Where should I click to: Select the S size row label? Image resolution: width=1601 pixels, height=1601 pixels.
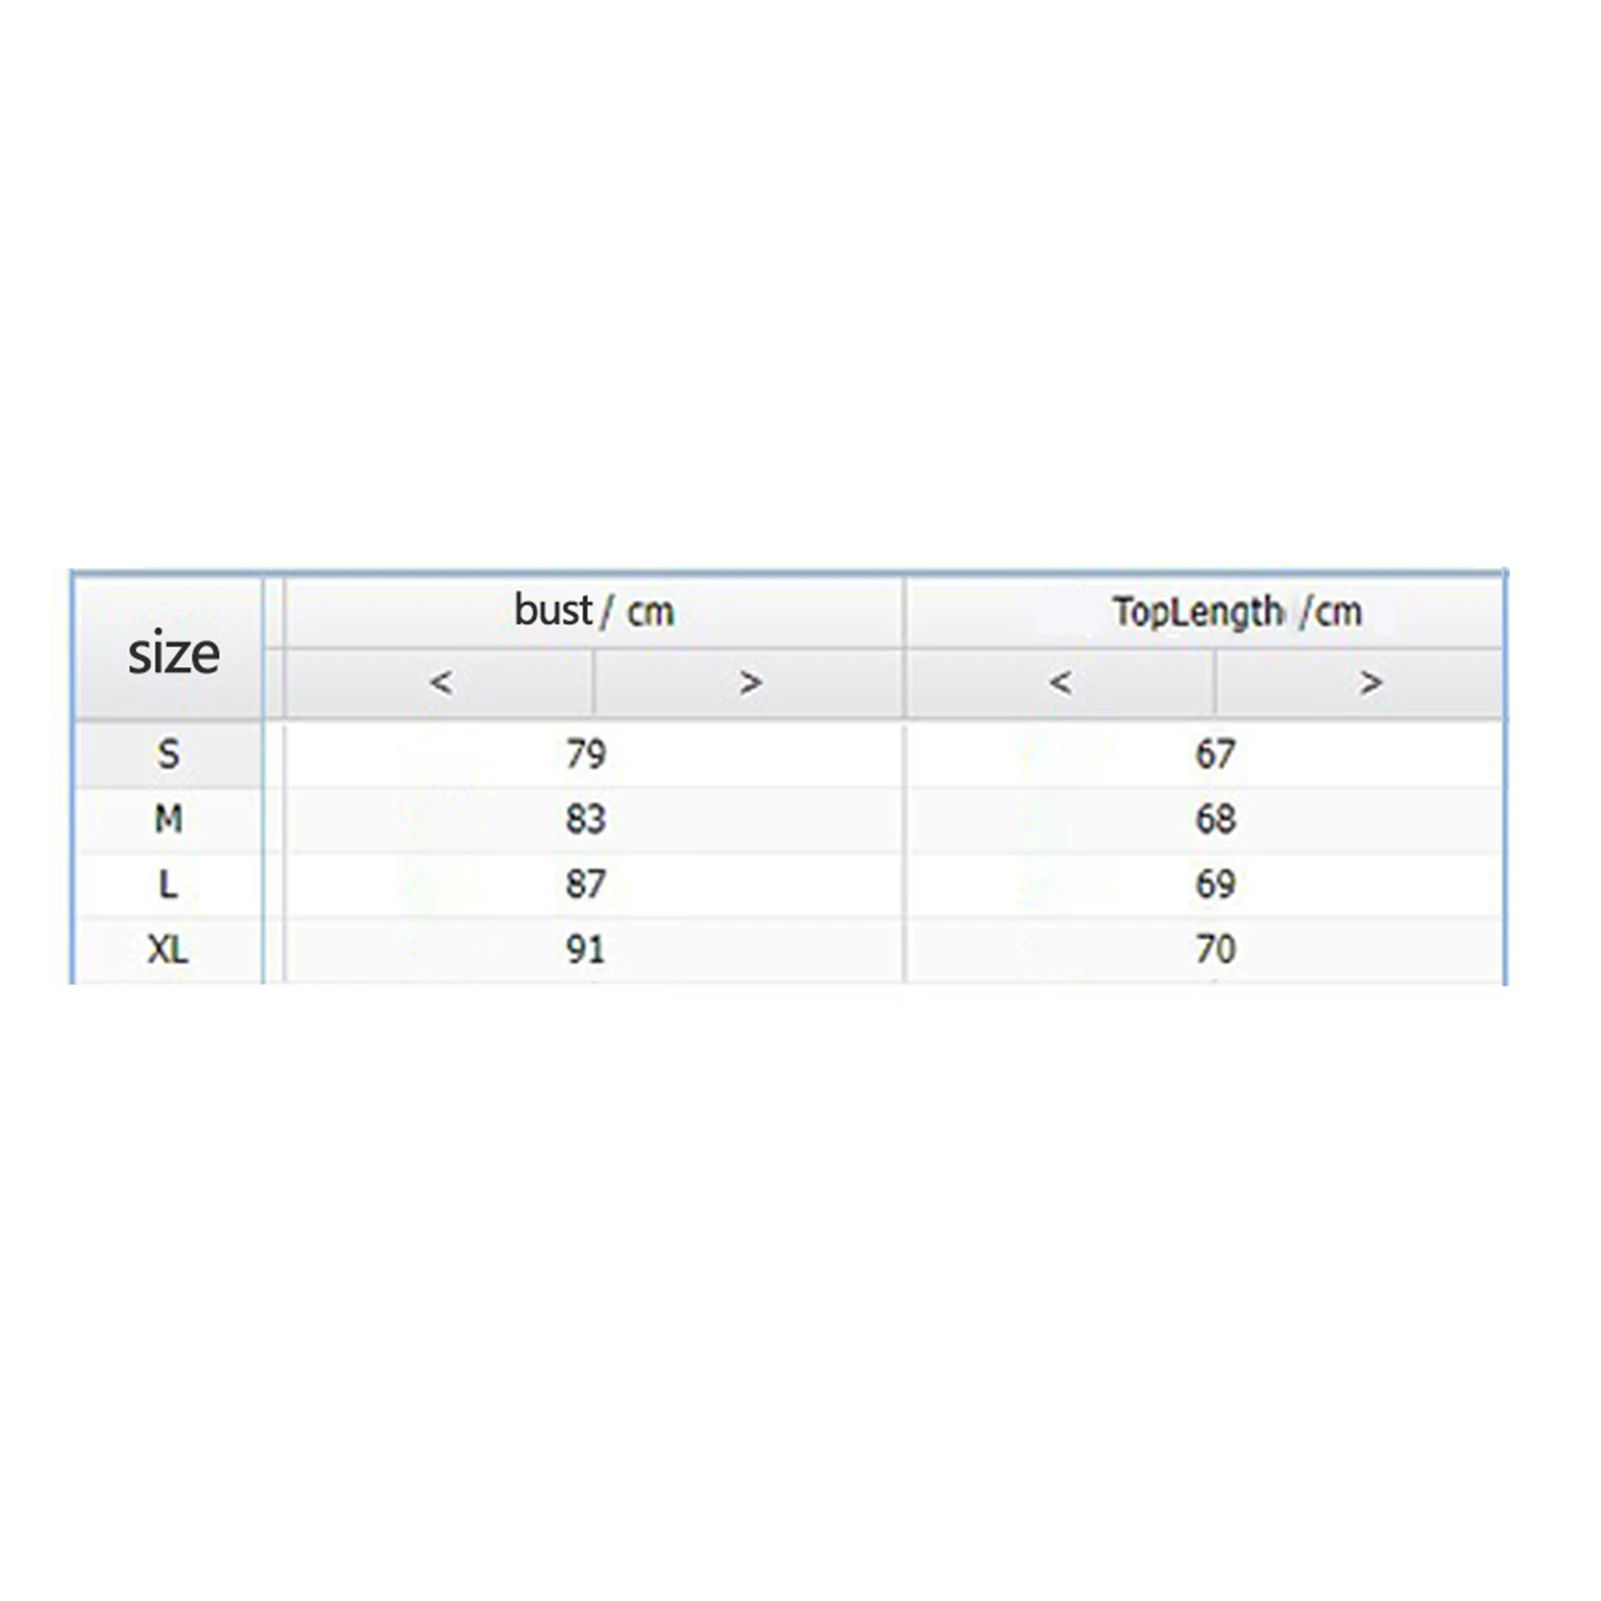[x=168, y=754]
